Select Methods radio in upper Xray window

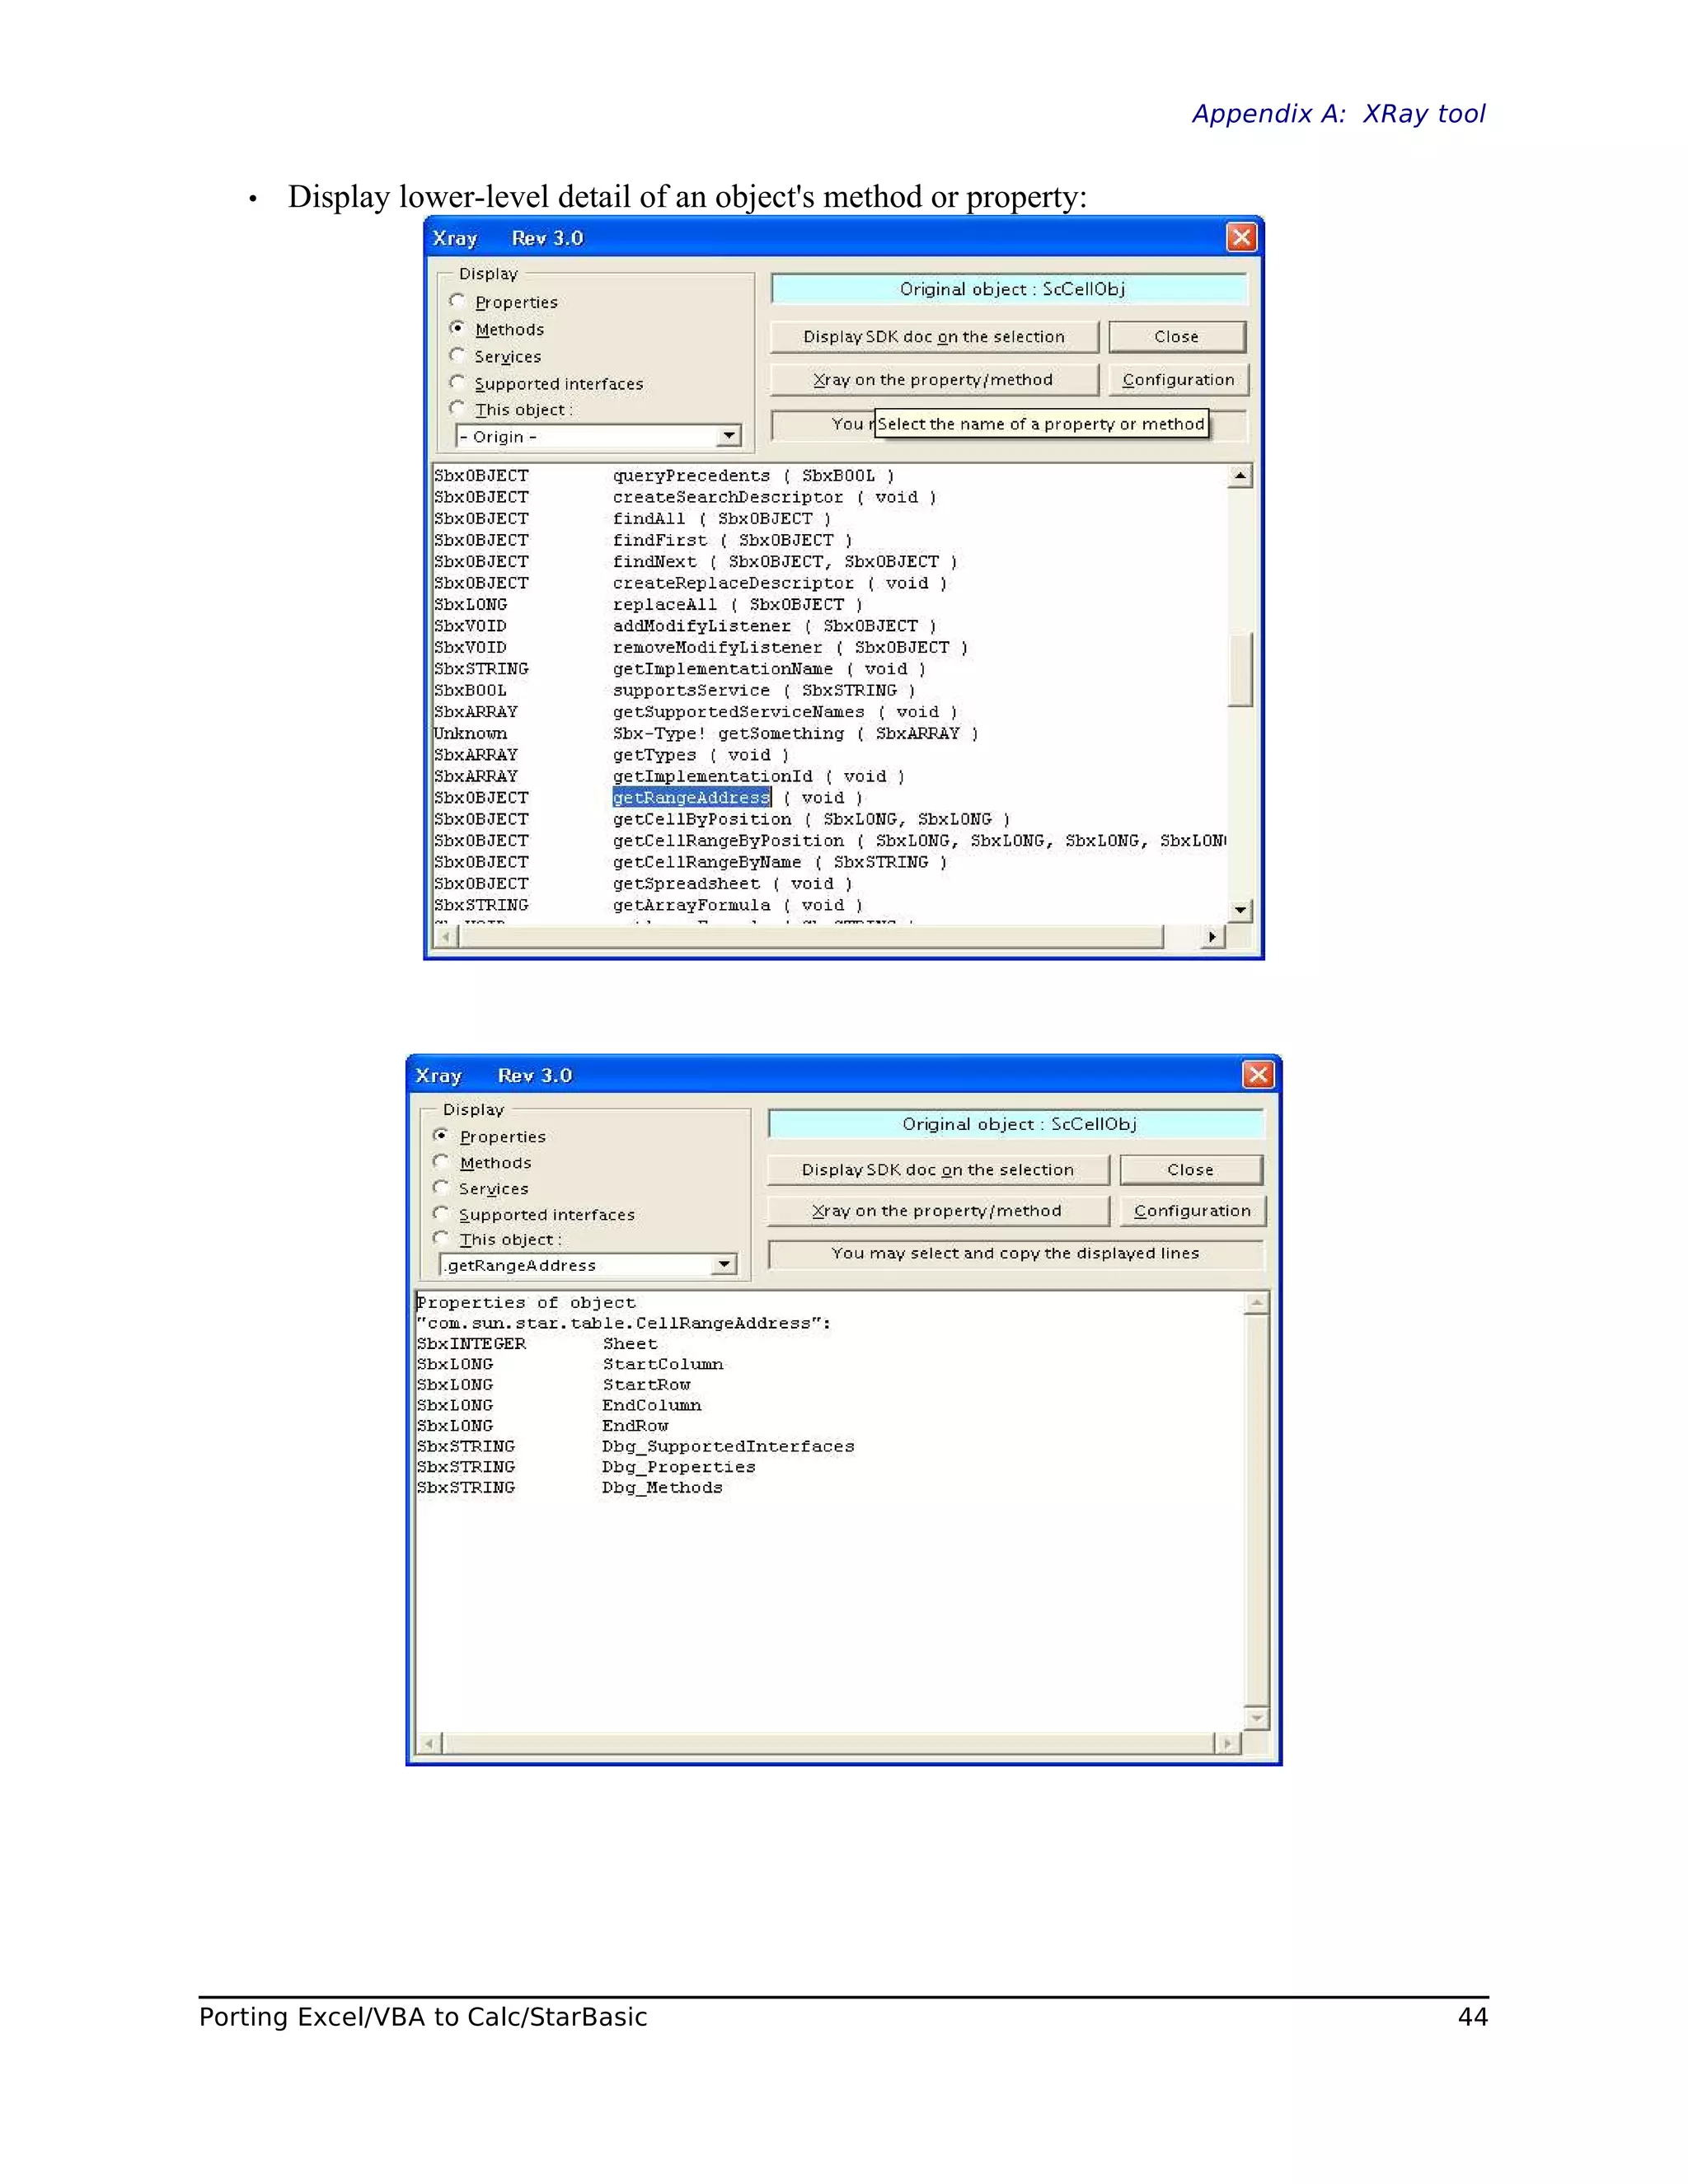tap(458, 328)
